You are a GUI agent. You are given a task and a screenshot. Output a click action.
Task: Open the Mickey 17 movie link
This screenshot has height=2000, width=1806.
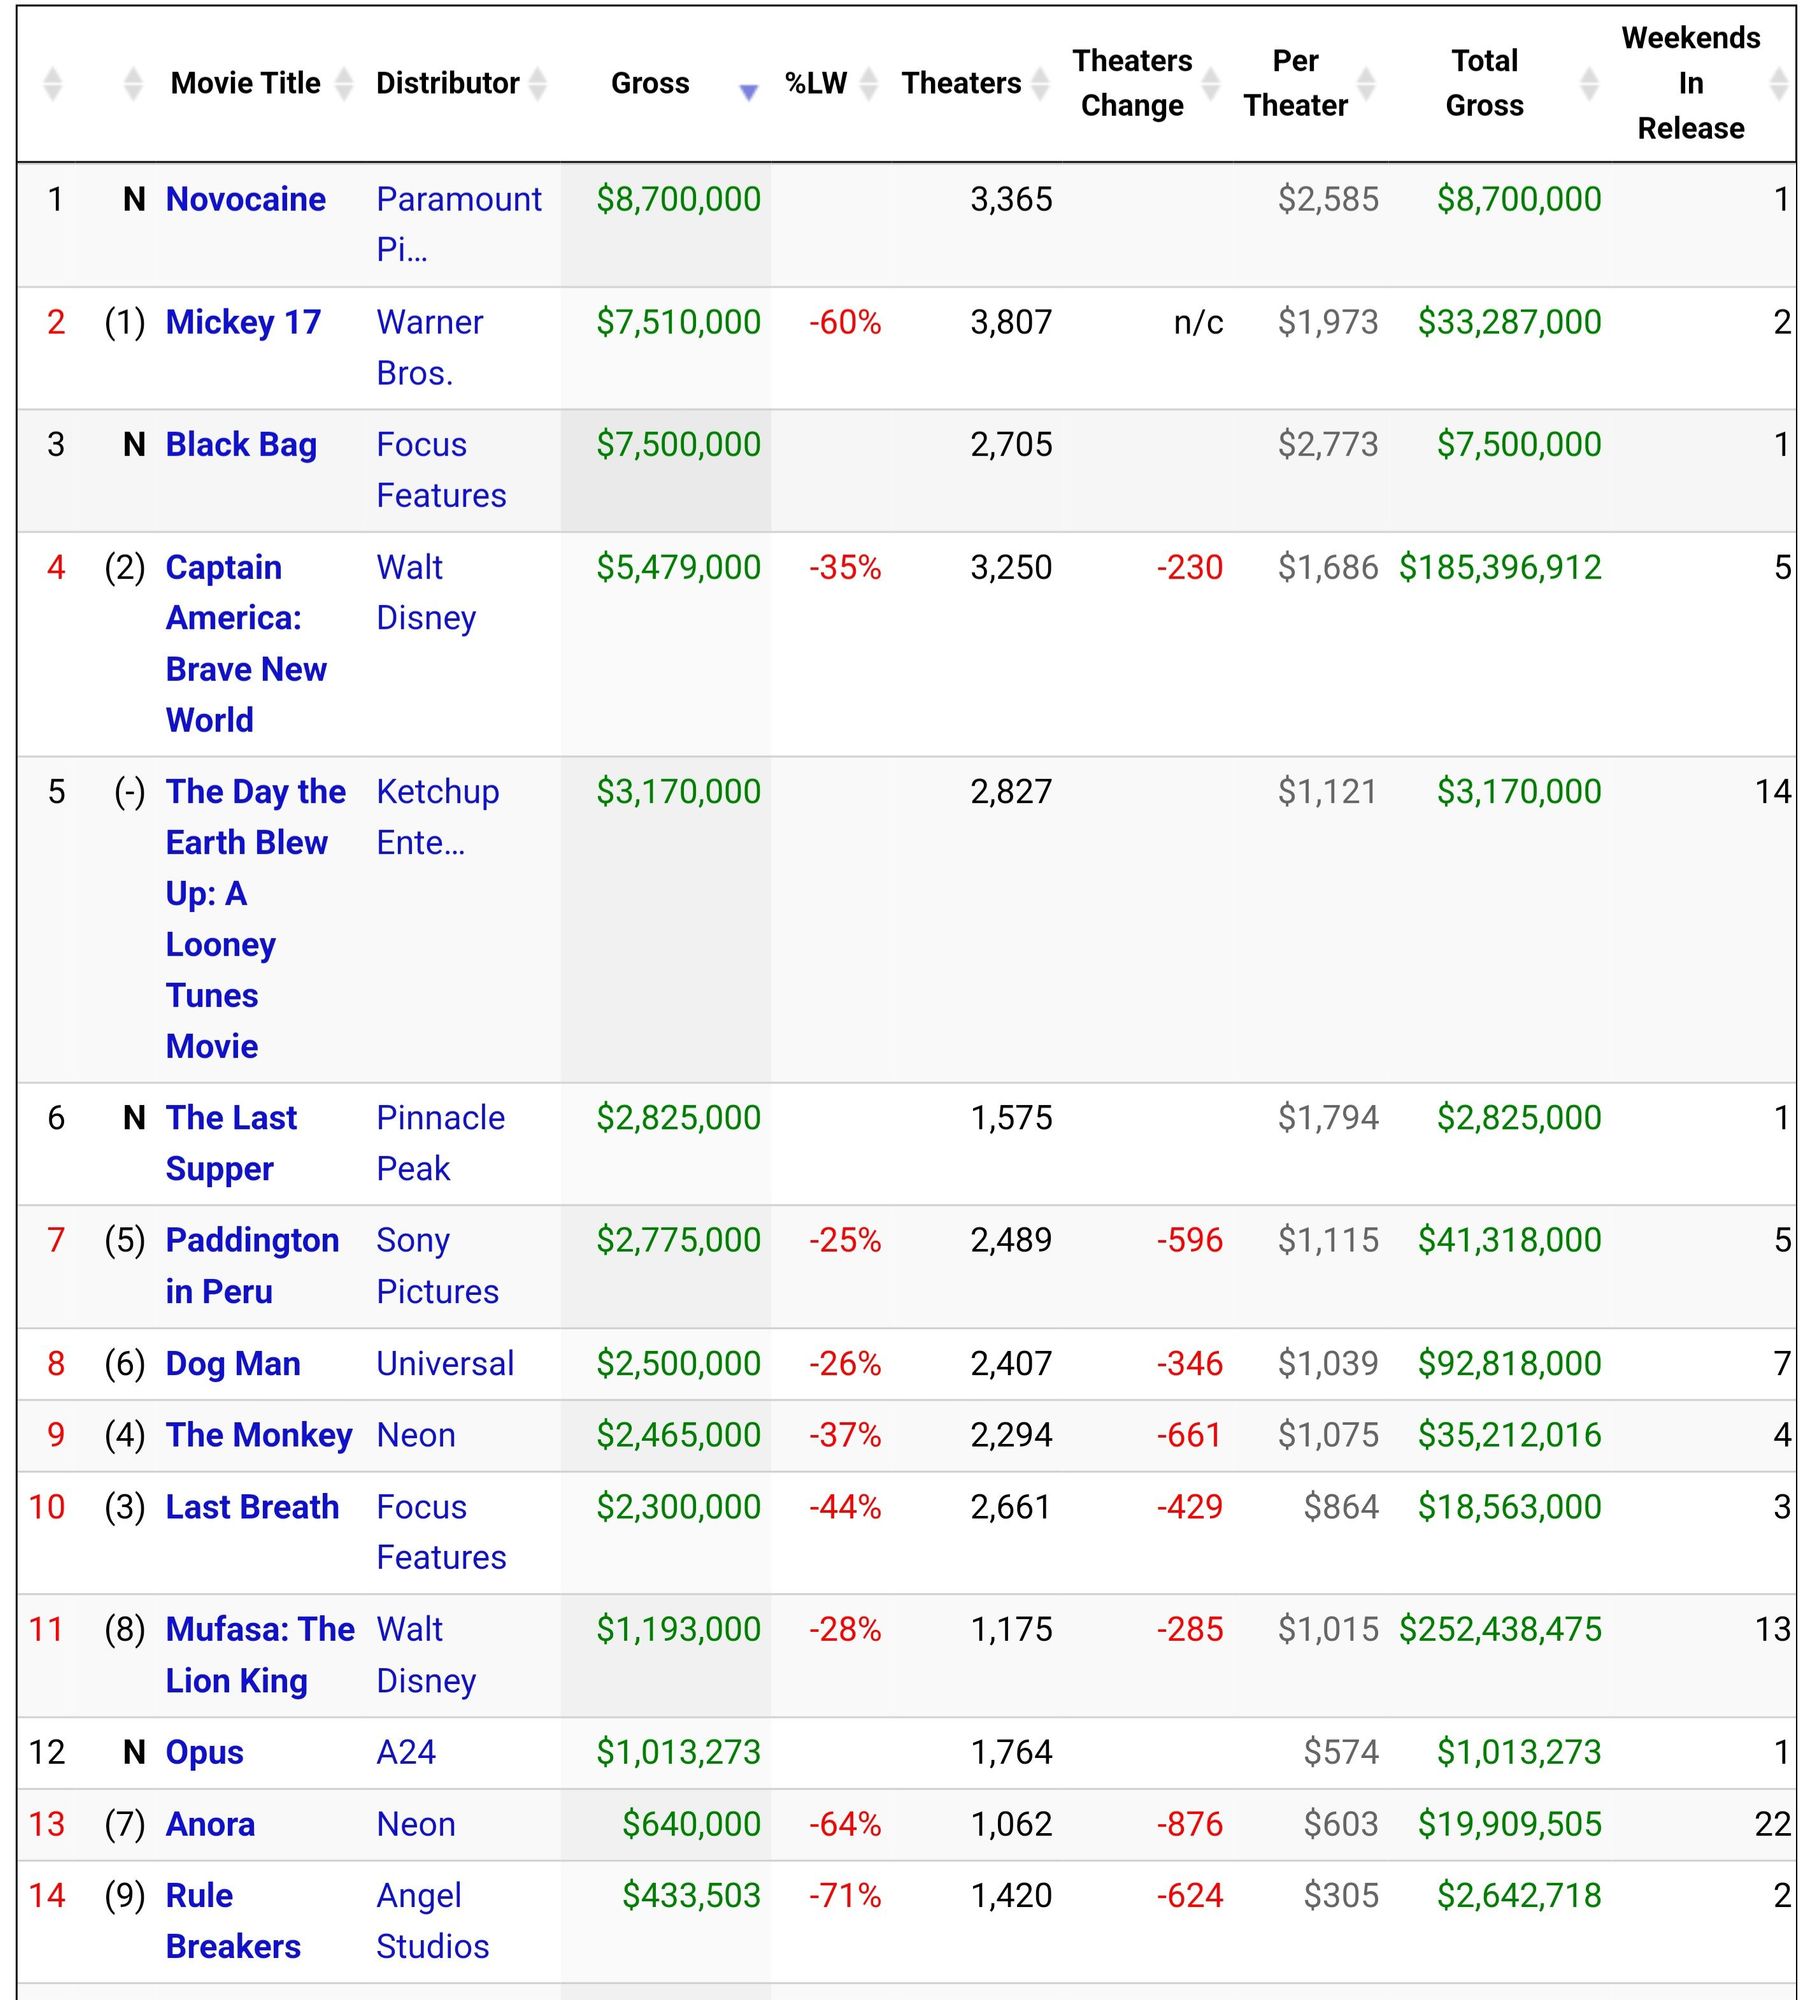pos(243,322)
